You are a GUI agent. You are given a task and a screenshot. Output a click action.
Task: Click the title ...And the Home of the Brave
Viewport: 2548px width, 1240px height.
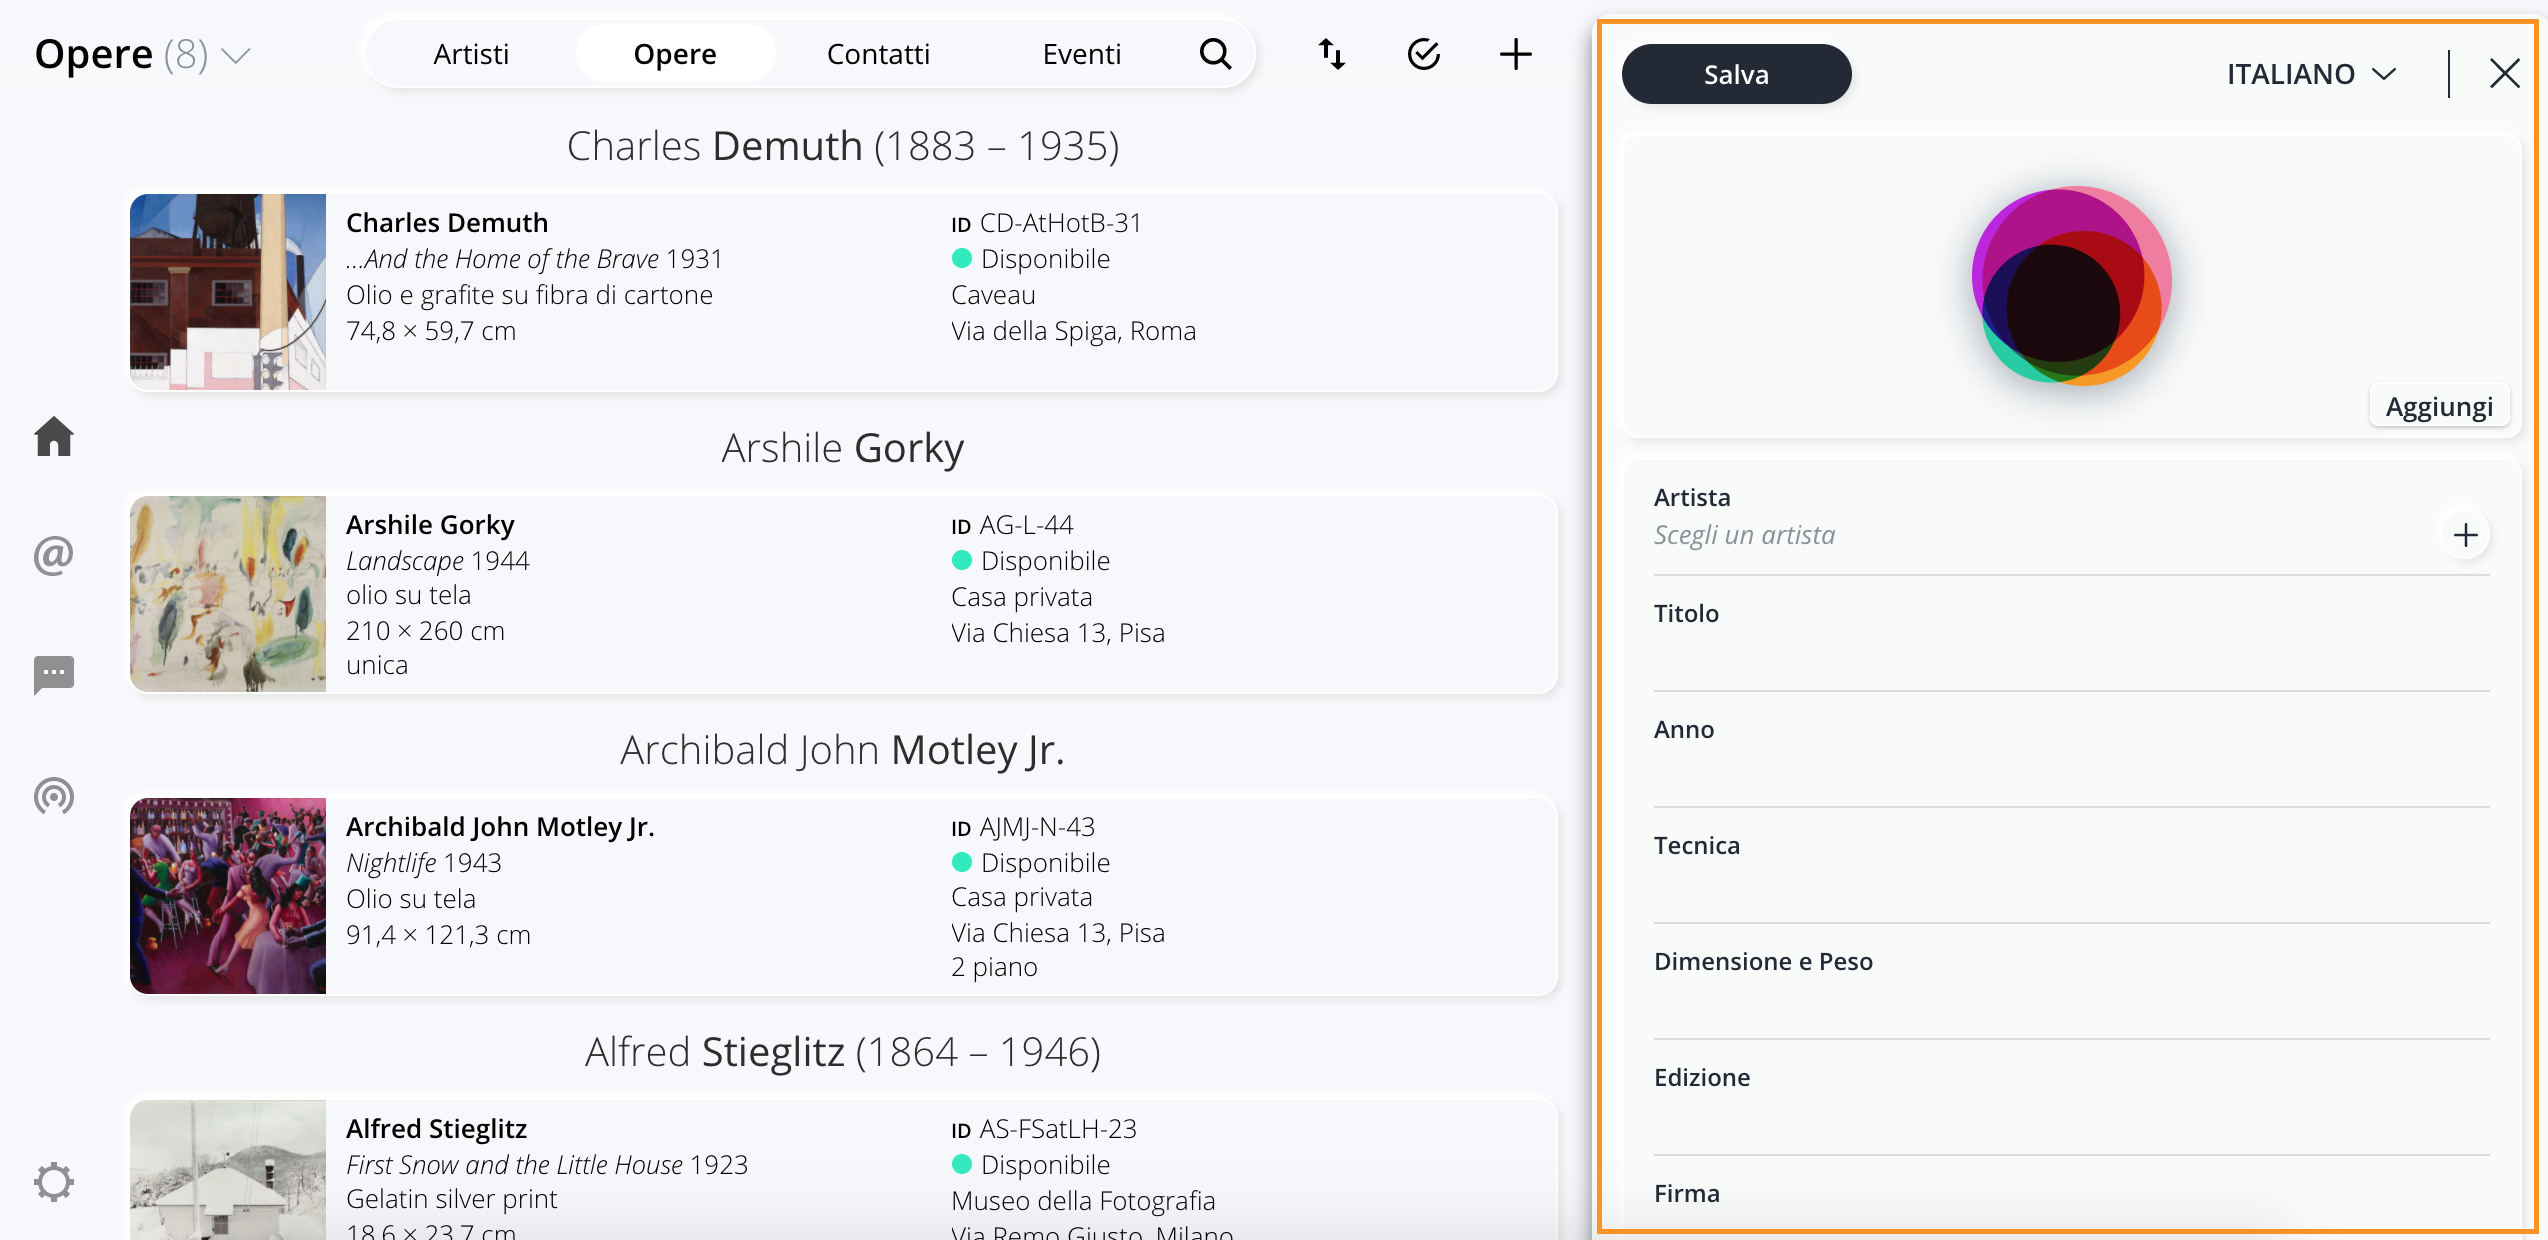[502, 259]
